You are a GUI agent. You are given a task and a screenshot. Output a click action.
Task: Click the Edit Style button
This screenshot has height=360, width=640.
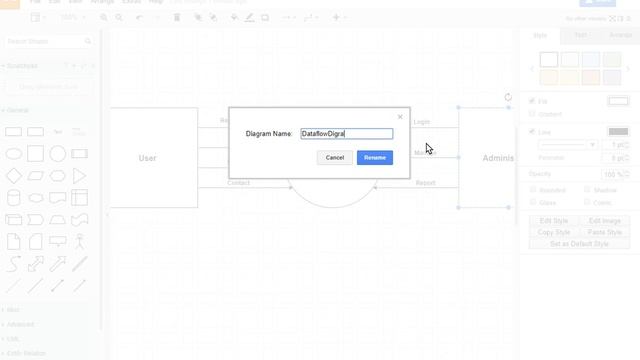[x=554, y=221]
